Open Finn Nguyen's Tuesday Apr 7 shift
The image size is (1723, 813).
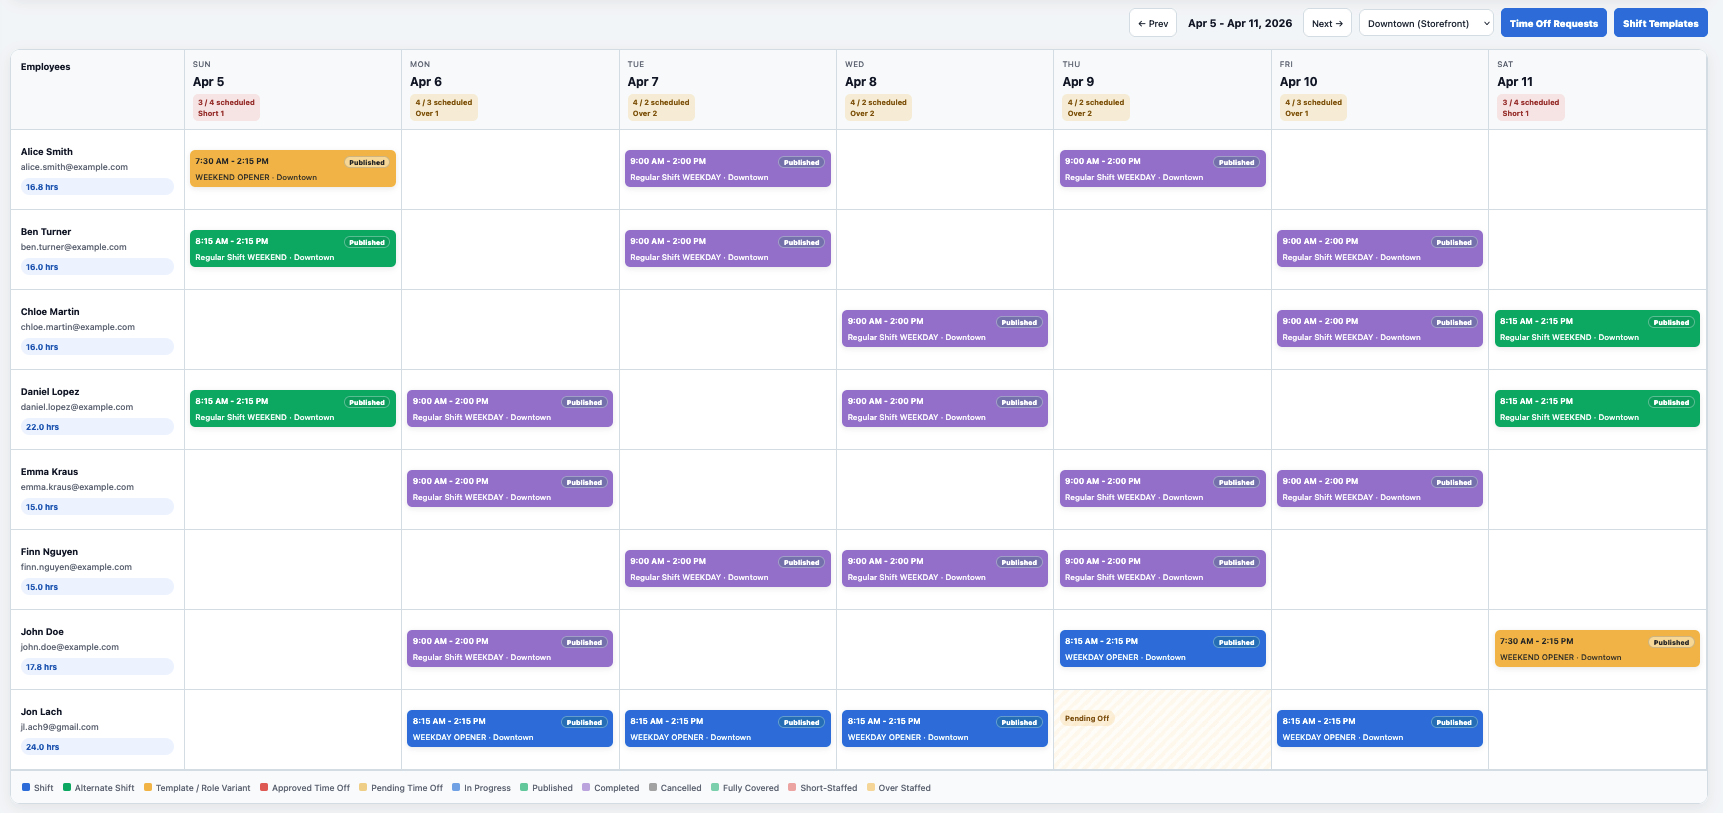click(x=727, y=568)
